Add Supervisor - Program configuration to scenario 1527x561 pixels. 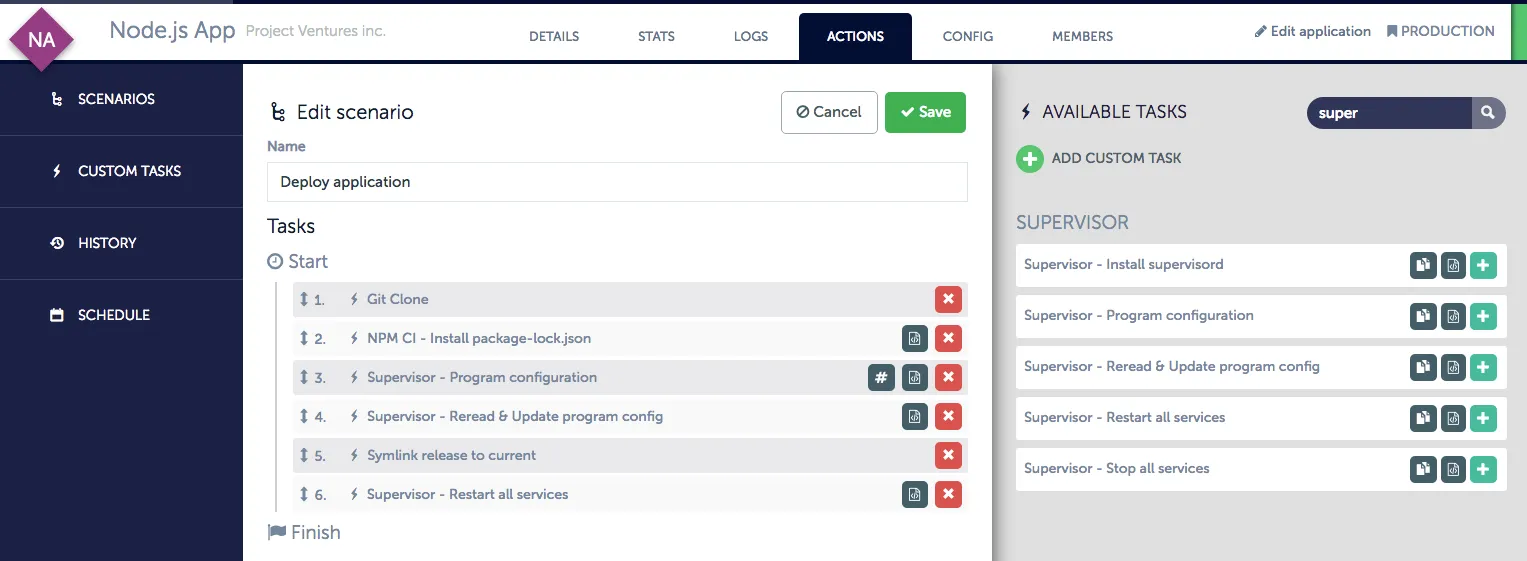tap(1483, 316)
